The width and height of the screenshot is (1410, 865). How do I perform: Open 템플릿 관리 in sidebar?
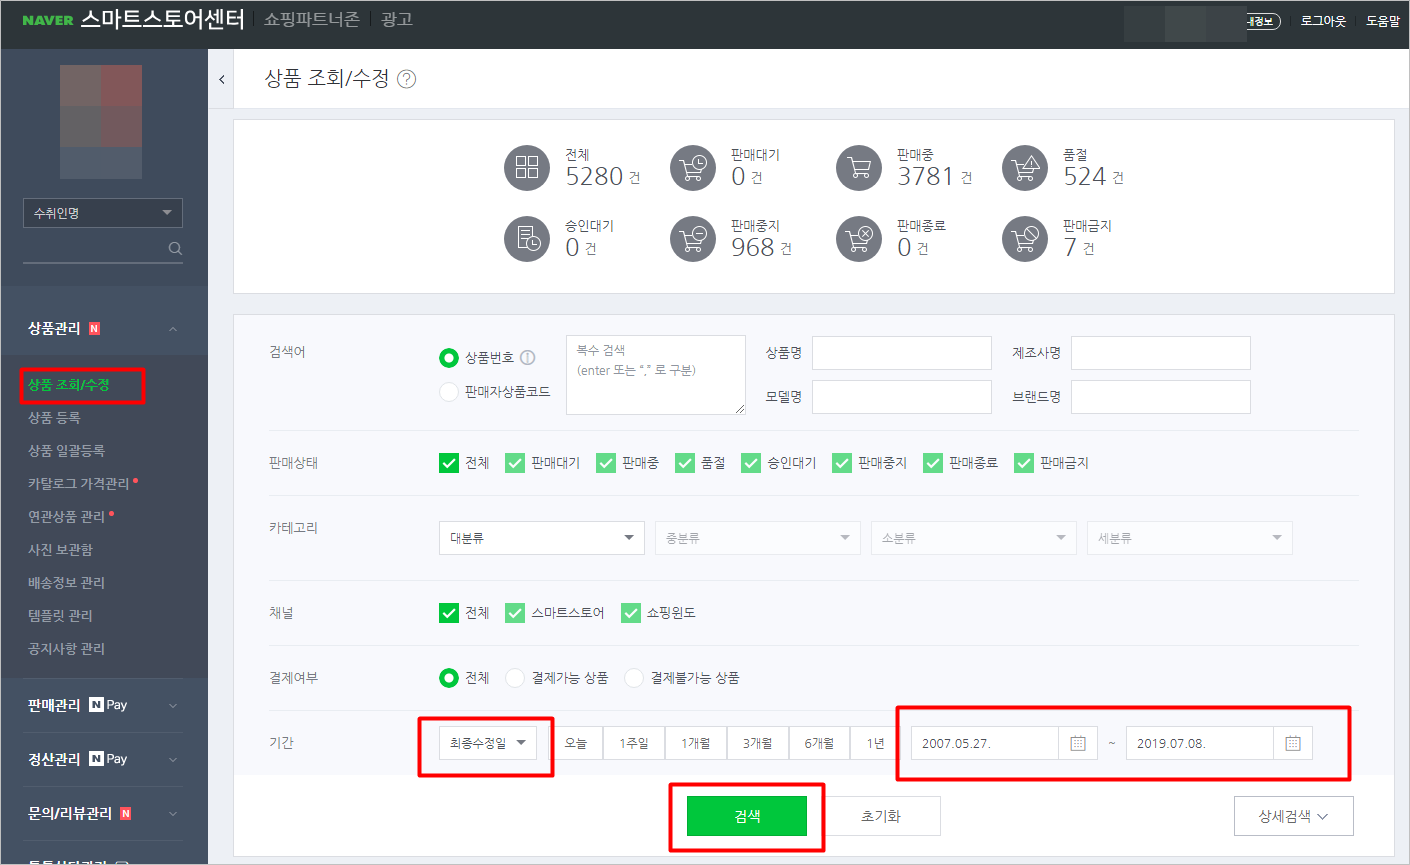[x=60, y=616]
